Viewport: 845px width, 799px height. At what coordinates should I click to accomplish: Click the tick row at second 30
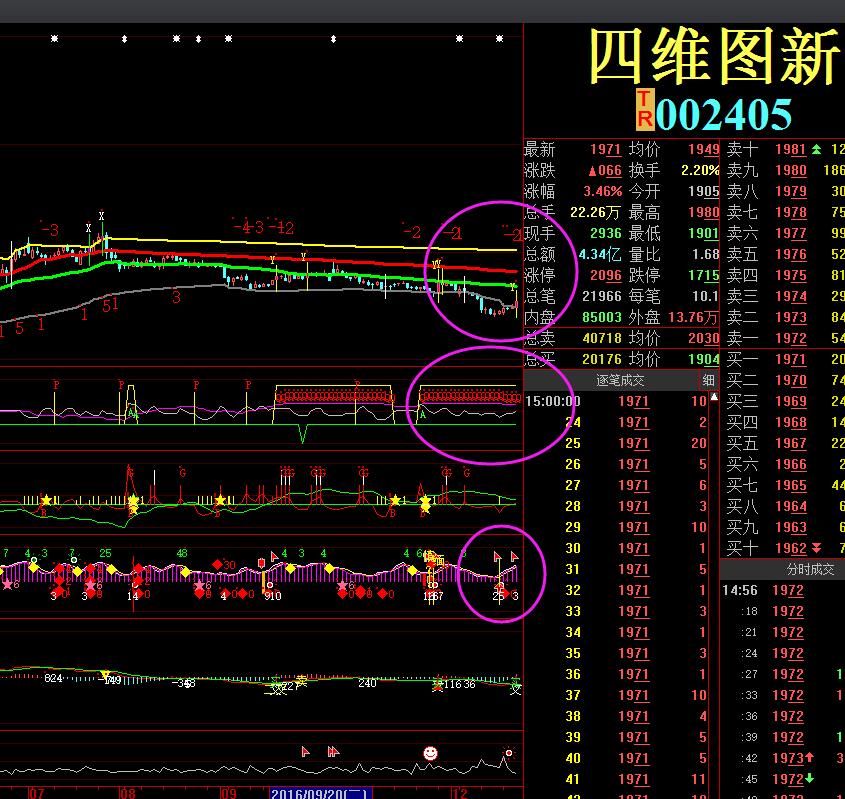[616, 548]
